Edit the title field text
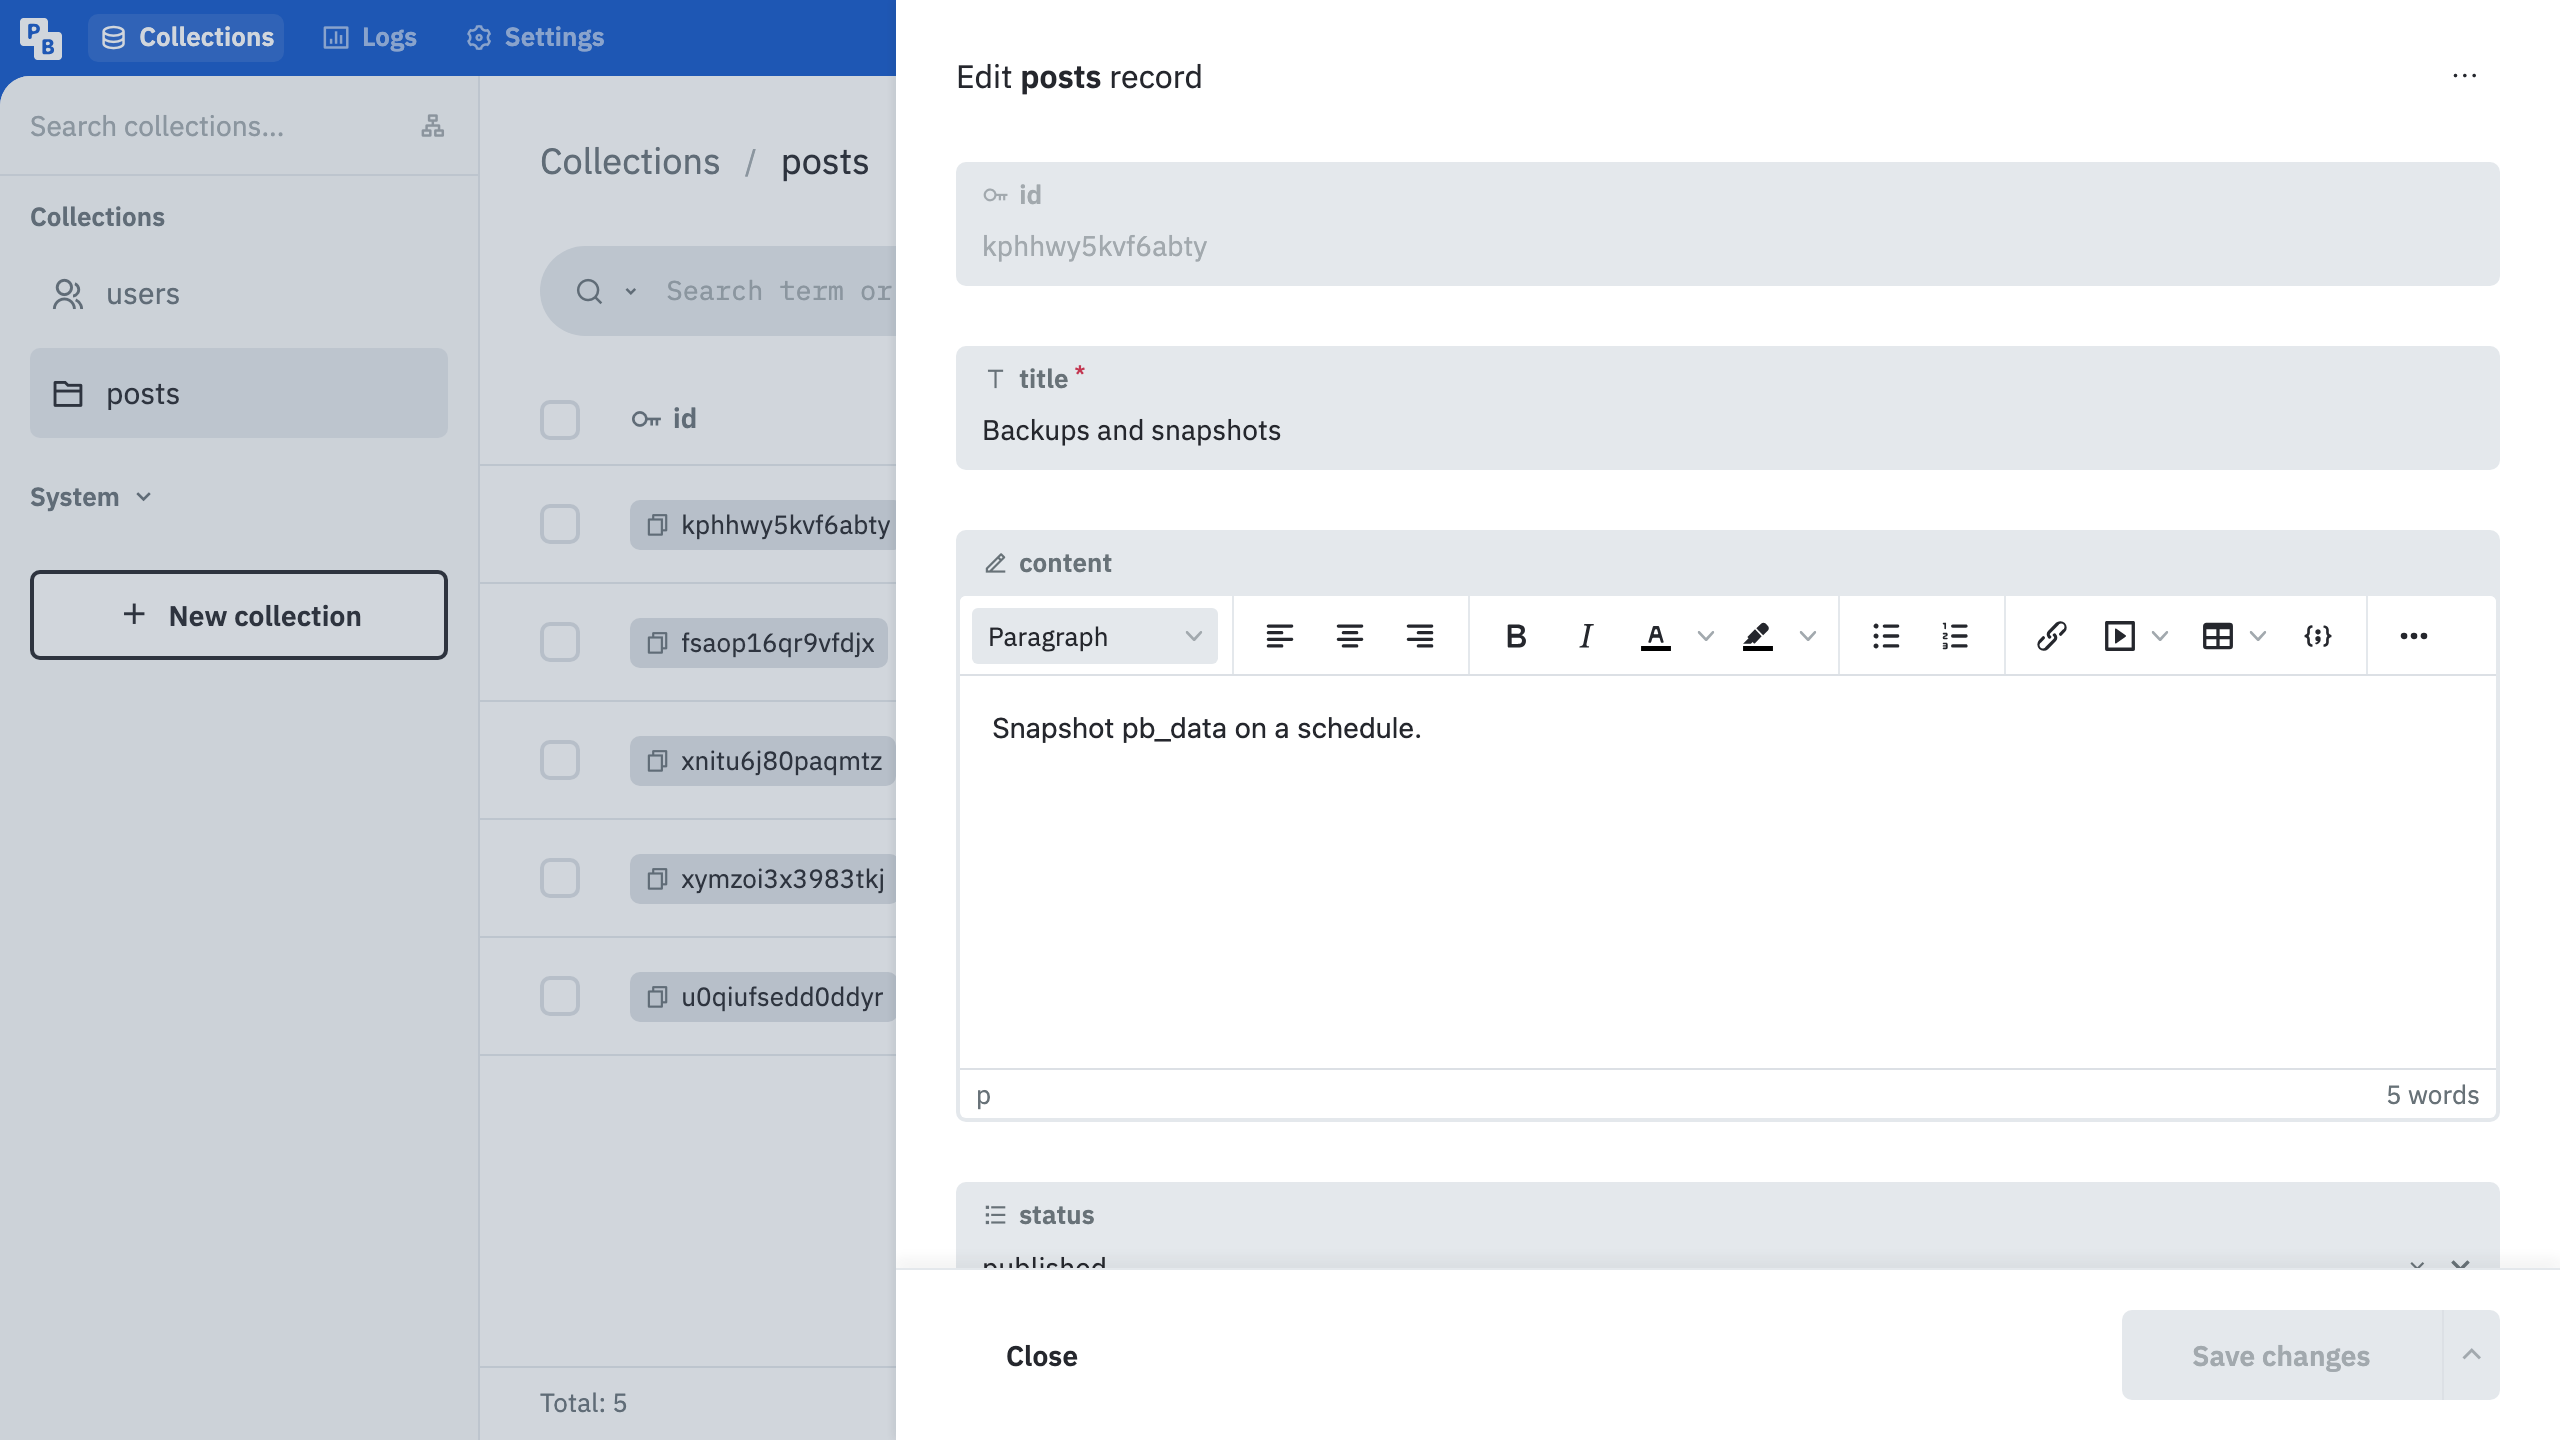This screenshot has height=1440, width=2560. [x=1728, y=431]
